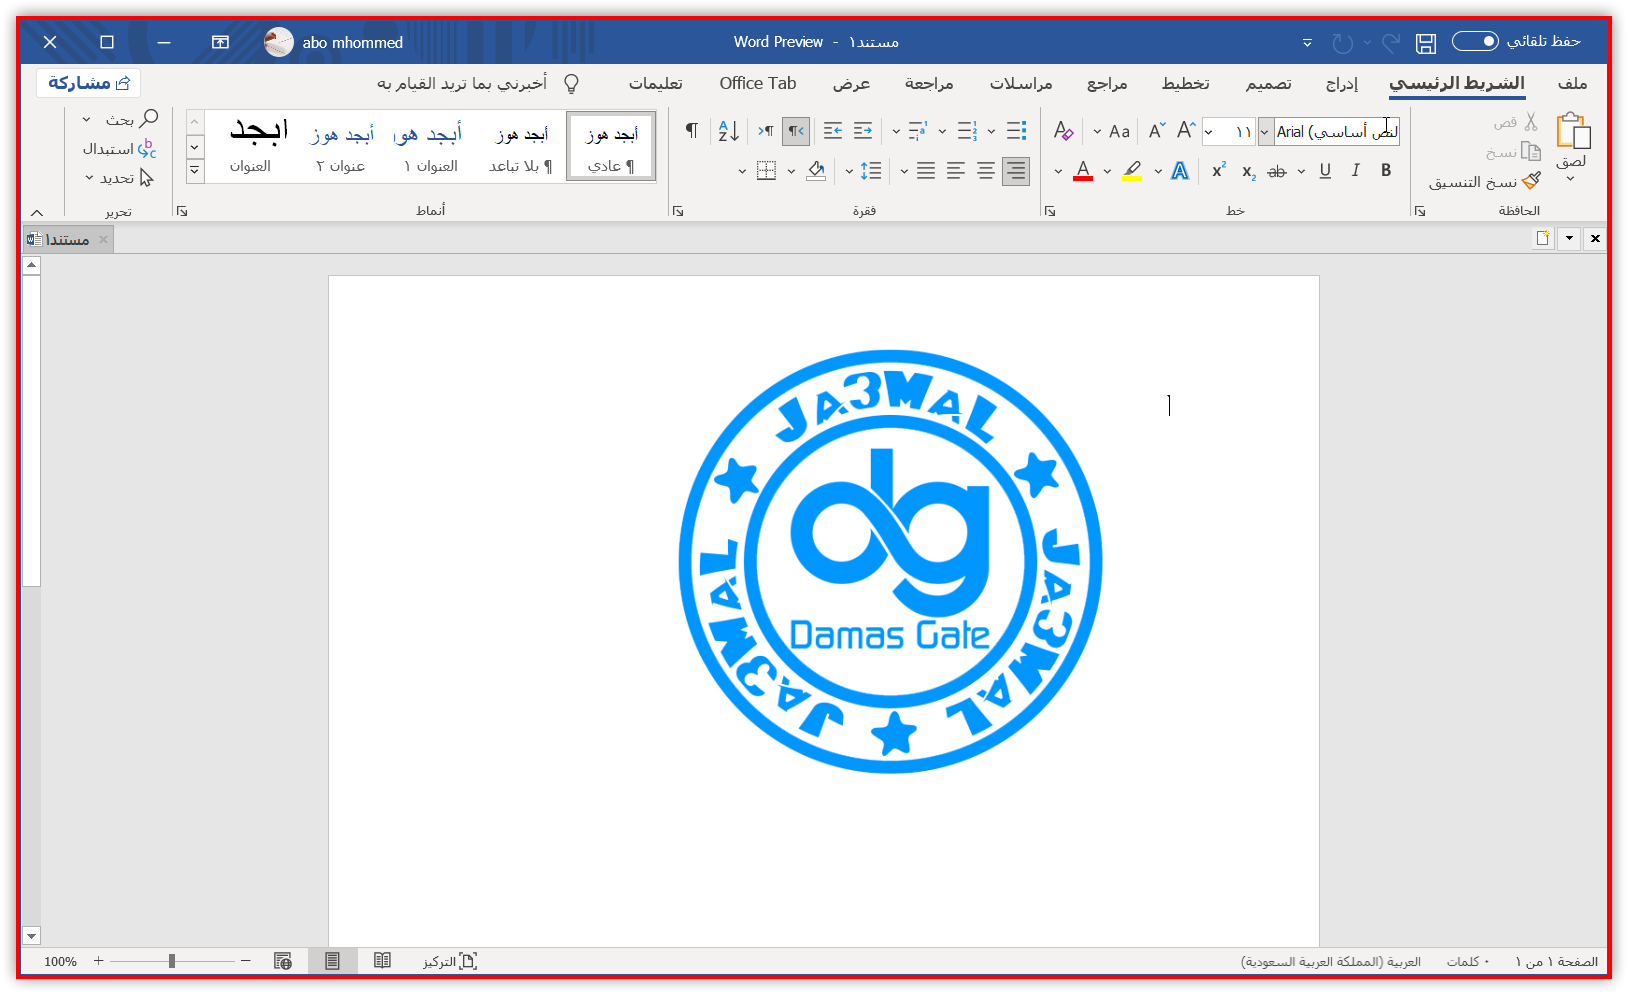Switch to left-to-right text direction
The height and width of the screenshot is (995, 1628).
coord(766,131)
